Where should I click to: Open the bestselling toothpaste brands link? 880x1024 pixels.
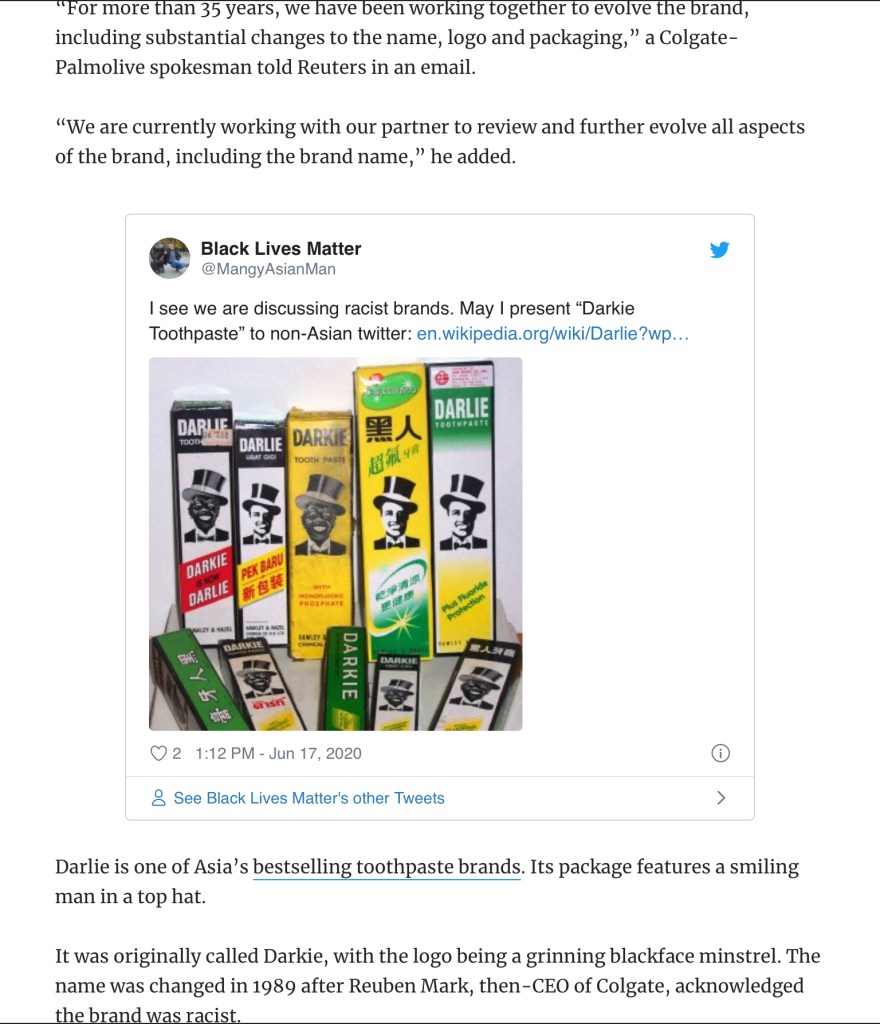(x=387, y=867)
